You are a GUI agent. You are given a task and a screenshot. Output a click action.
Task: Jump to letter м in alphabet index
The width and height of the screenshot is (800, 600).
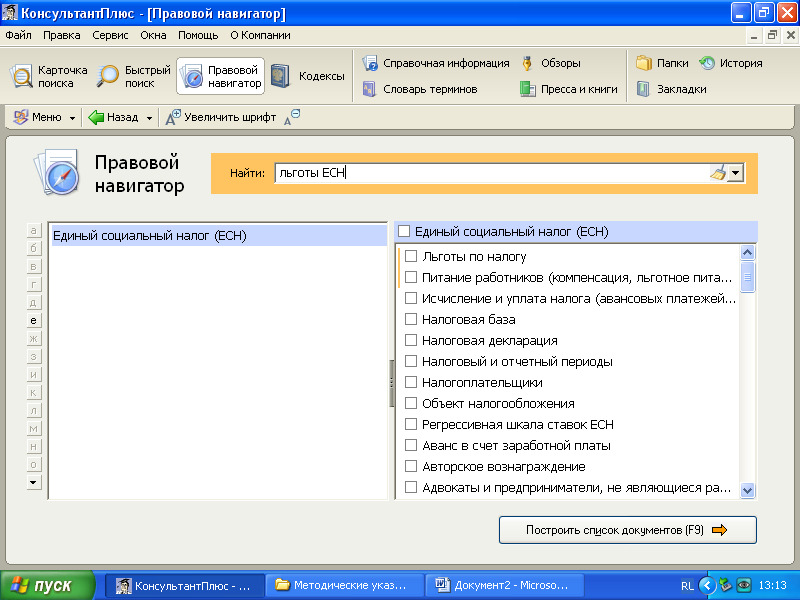pyautogui.click(x=34, y=429)
